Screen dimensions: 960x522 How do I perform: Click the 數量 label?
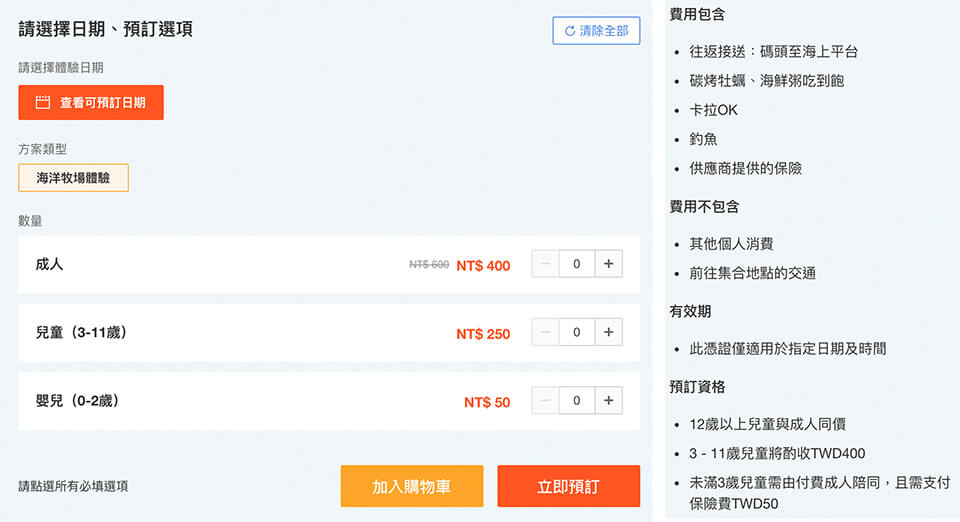(x=30, y=221)
